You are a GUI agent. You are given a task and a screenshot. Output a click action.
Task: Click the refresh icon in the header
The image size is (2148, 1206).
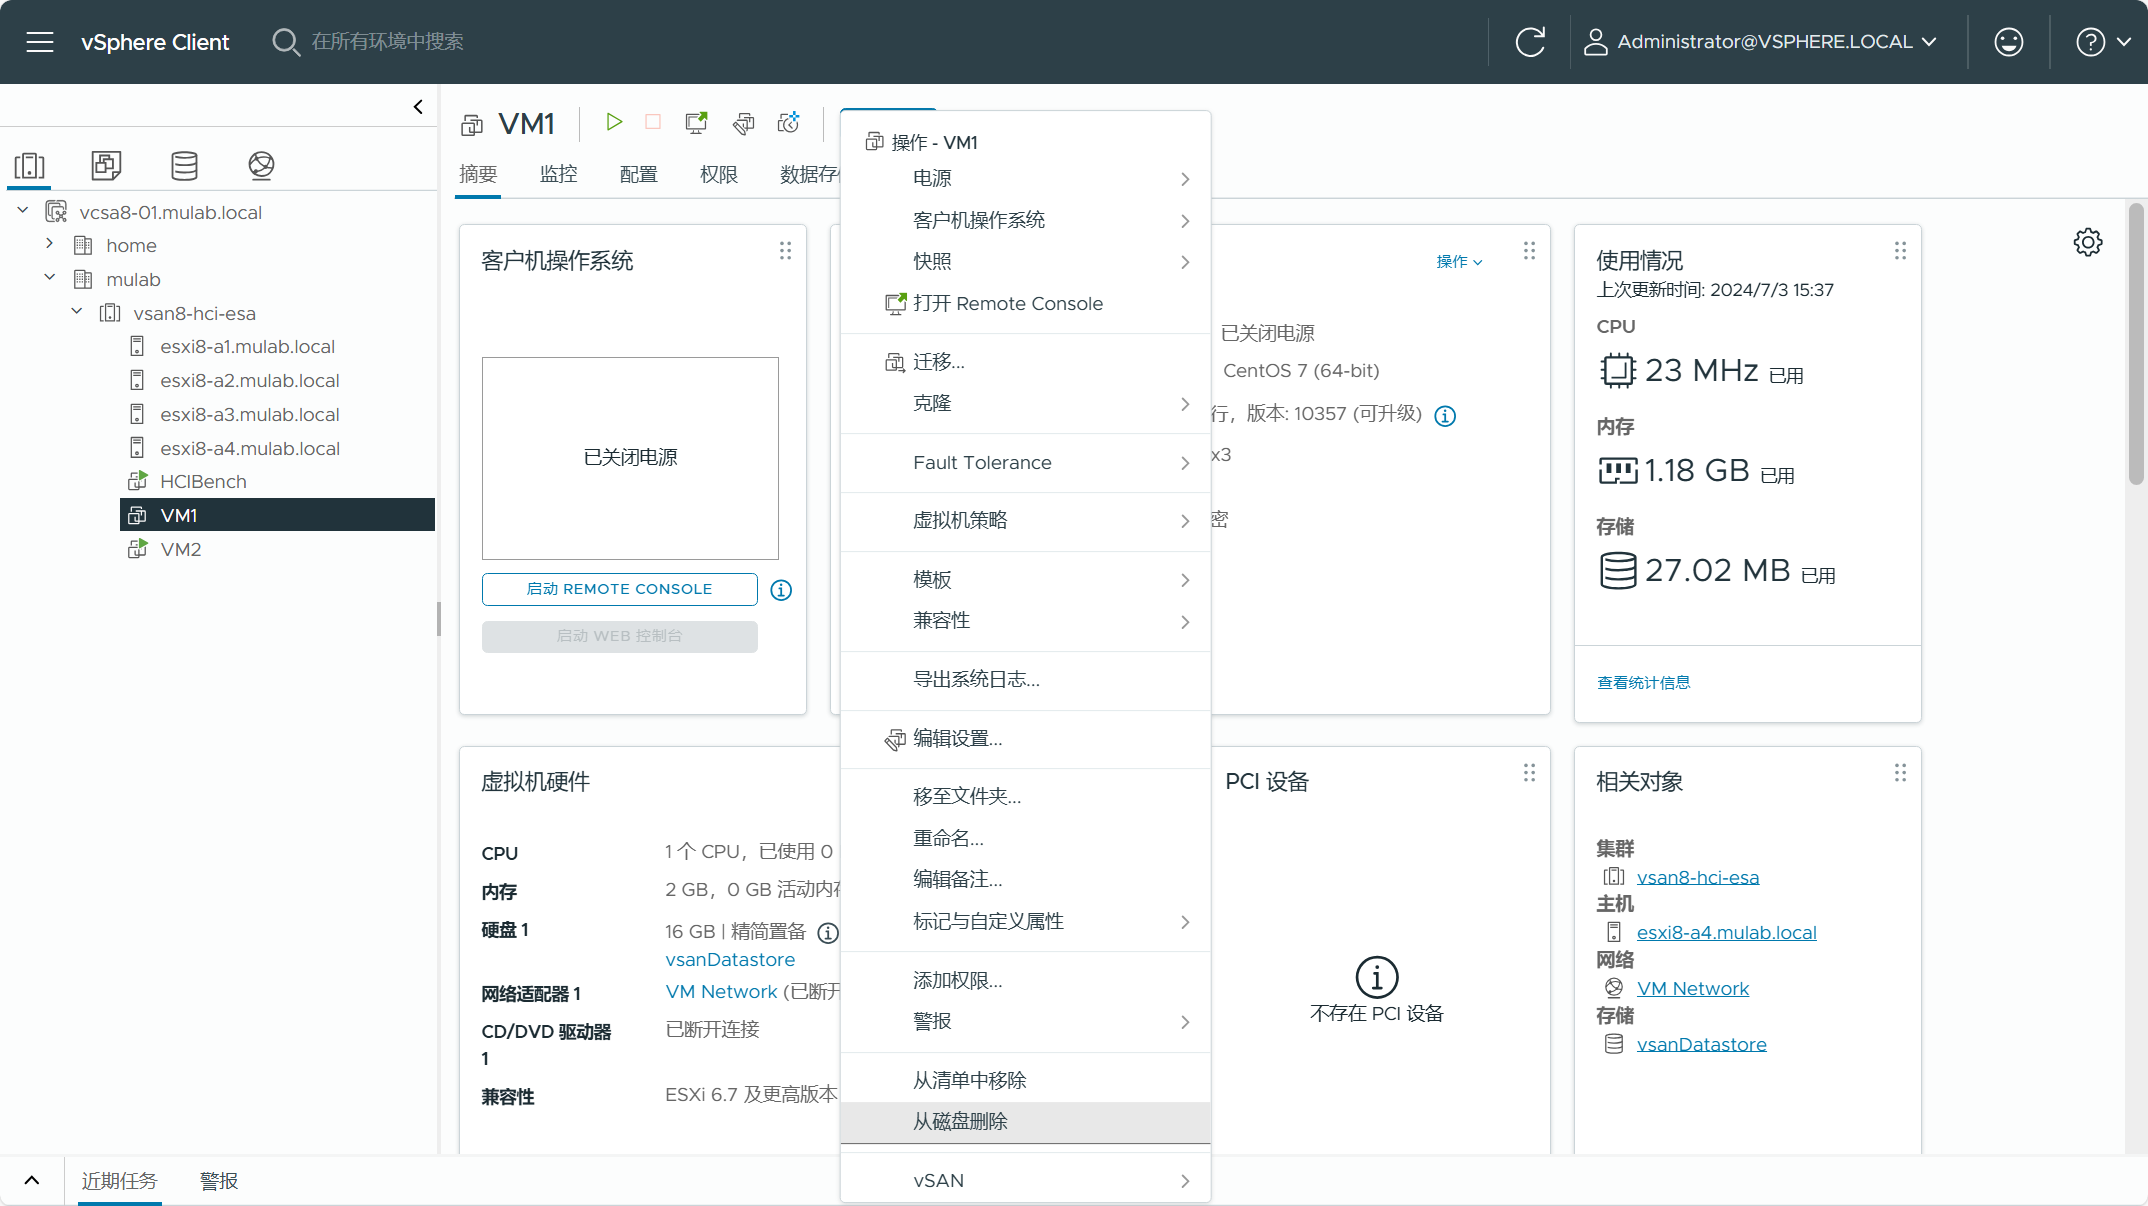click(1530, 42)
